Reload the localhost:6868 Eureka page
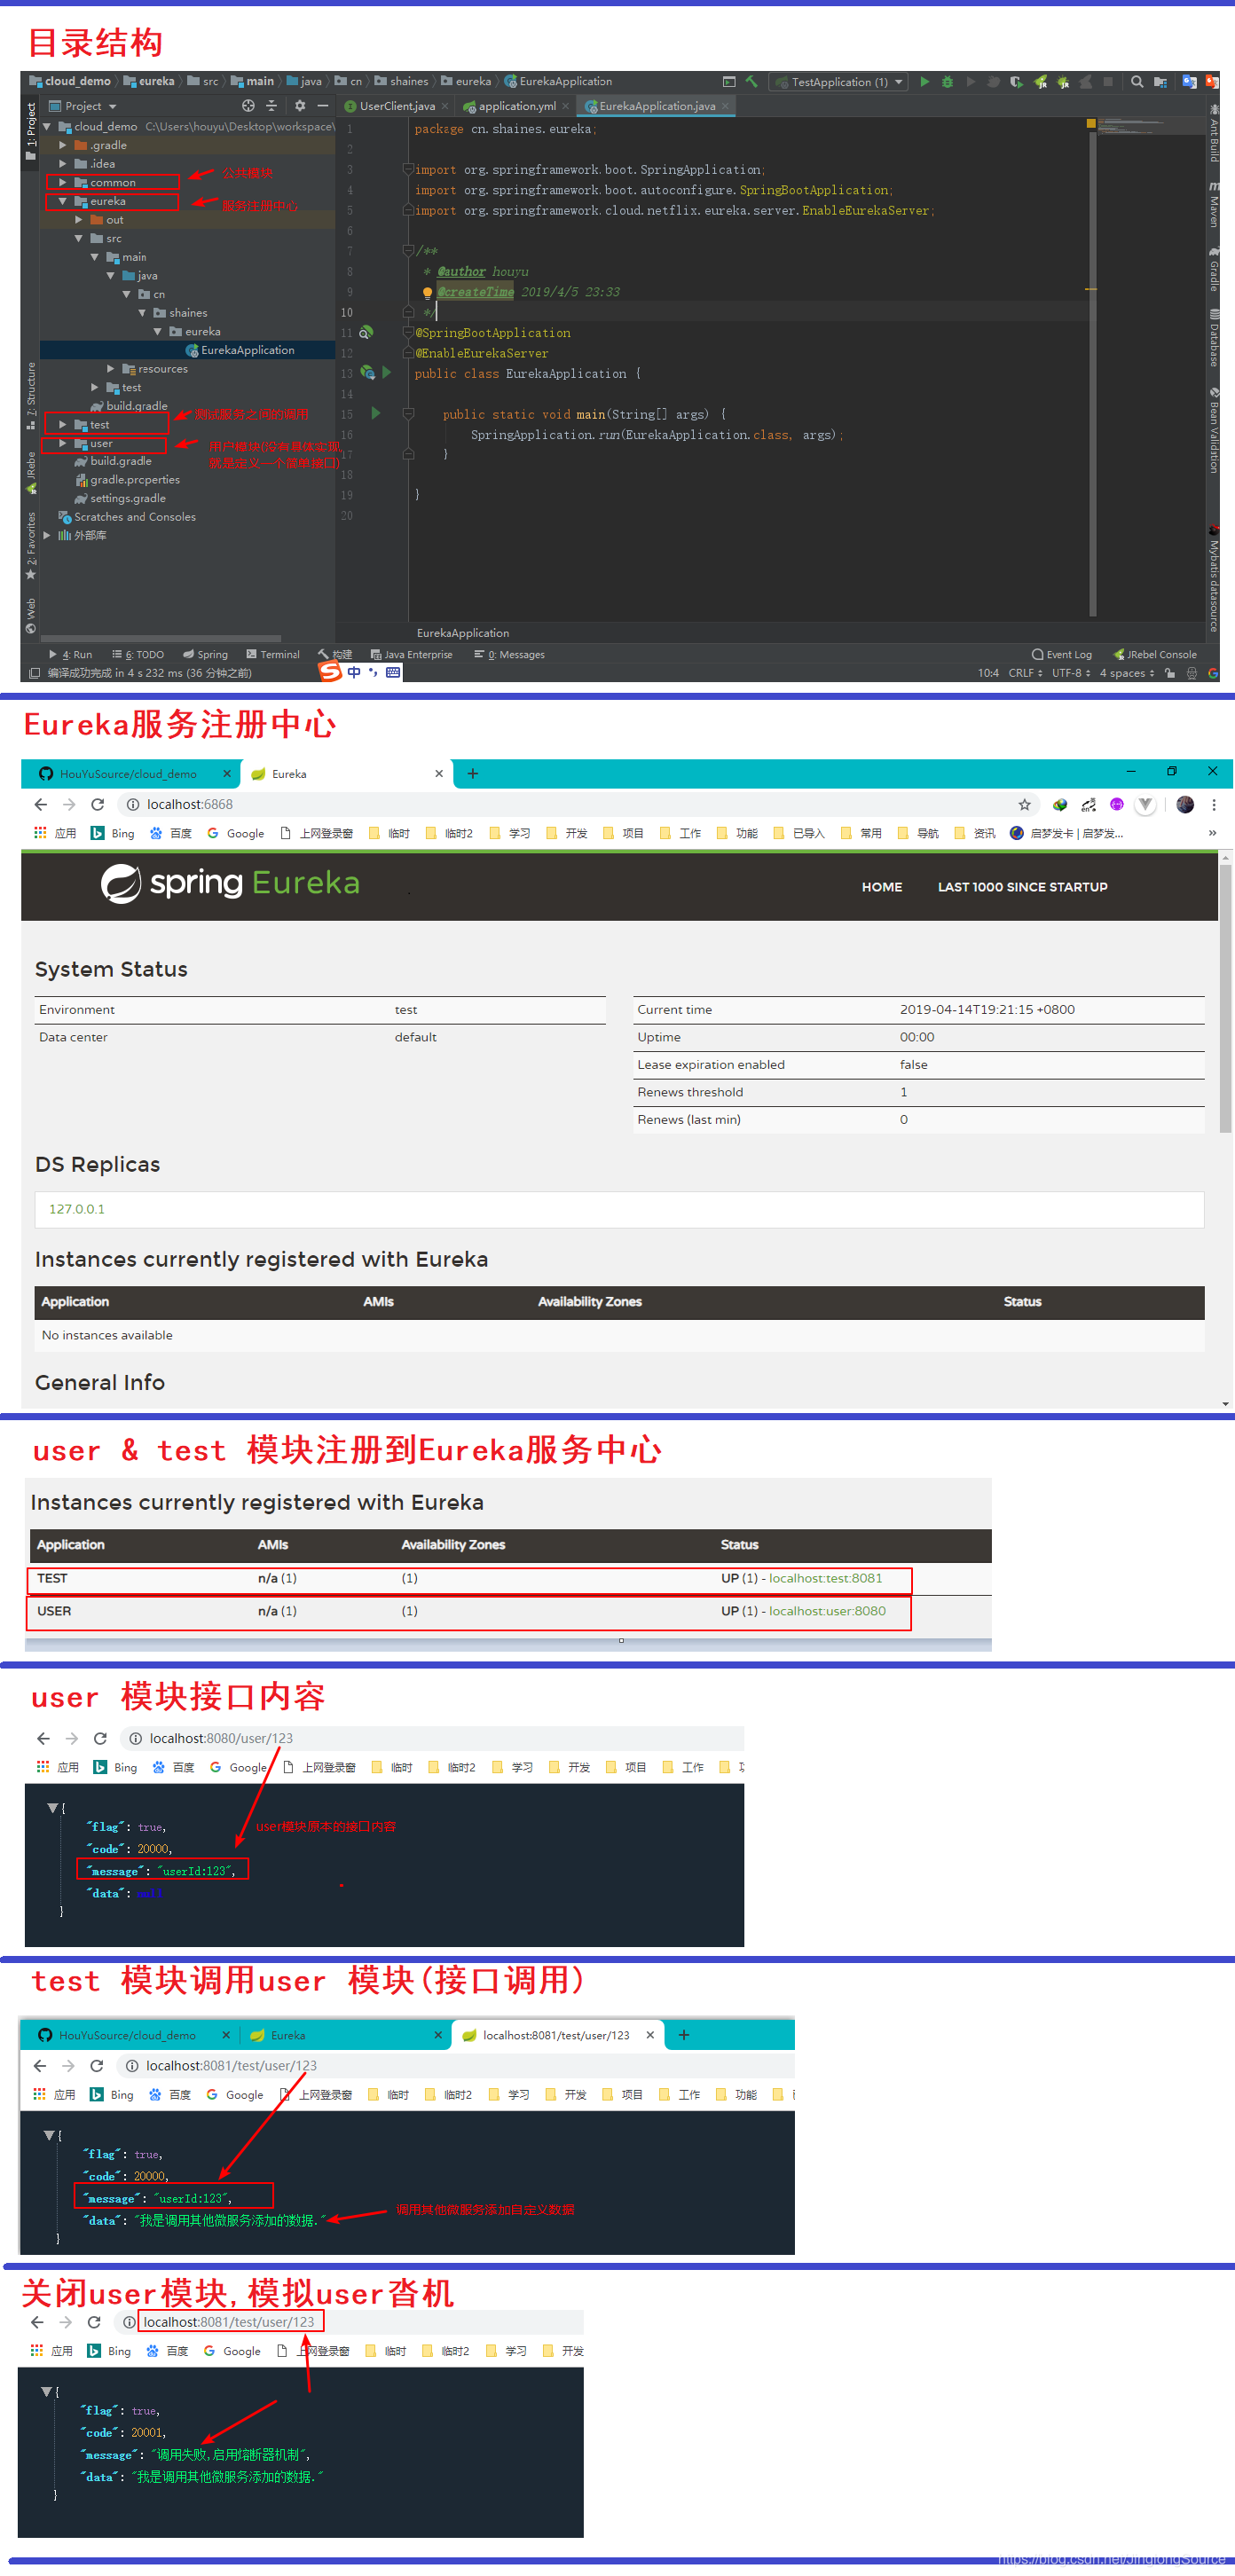The image size is (1235, 2576). (x=97, y=804)
